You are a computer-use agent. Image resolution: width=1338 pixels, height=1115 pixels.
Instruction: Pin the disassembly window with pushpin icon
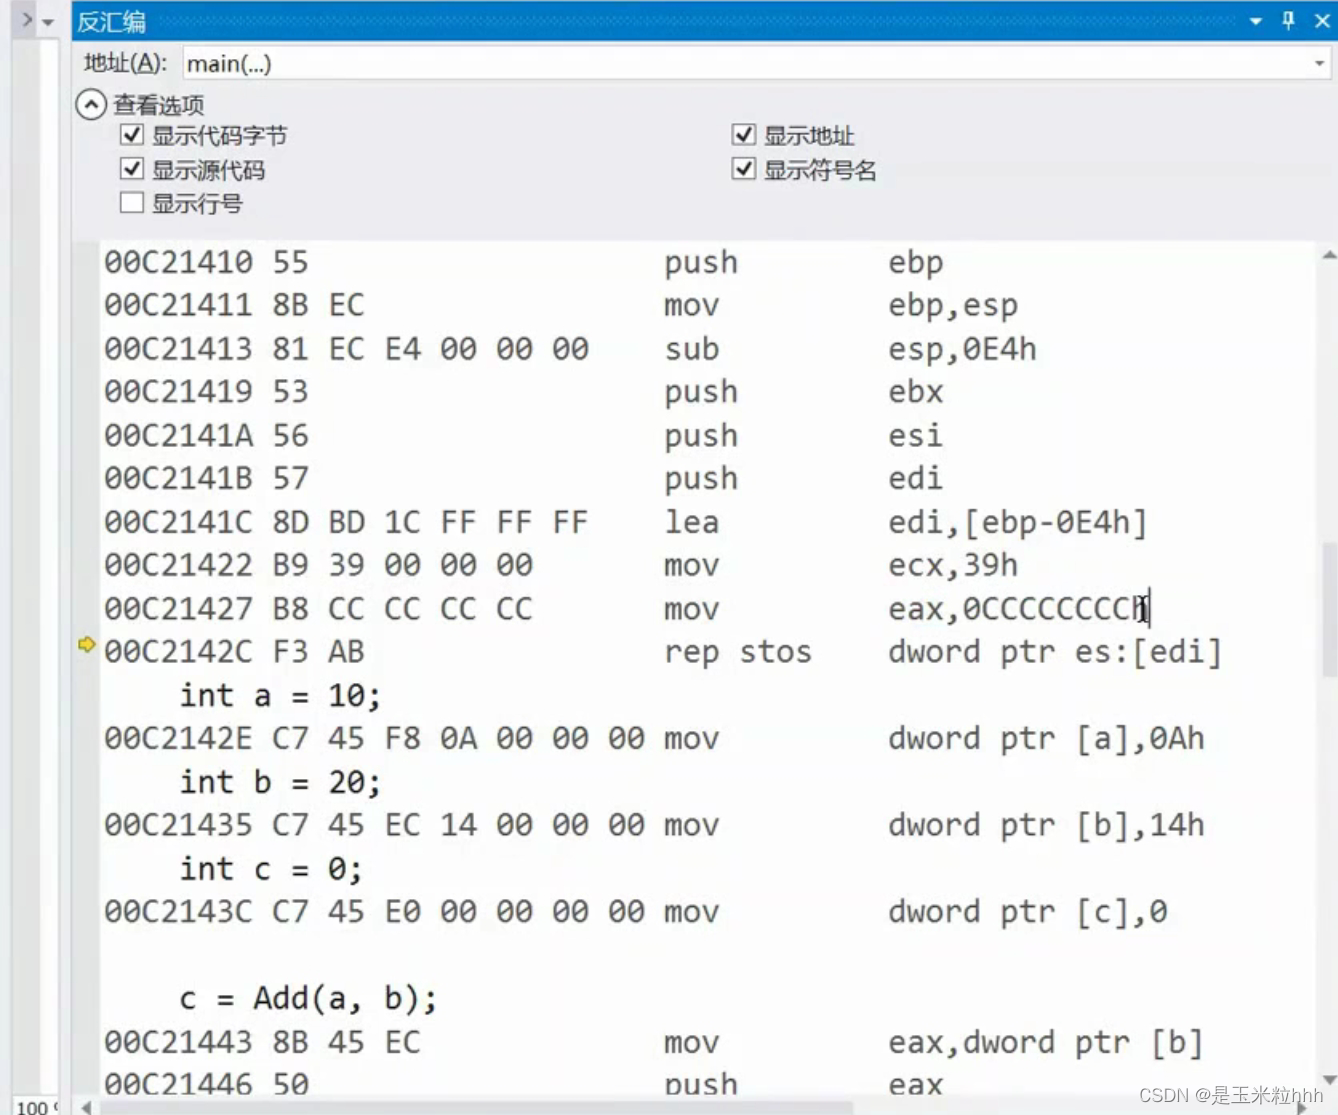(x=1289, y=20)
